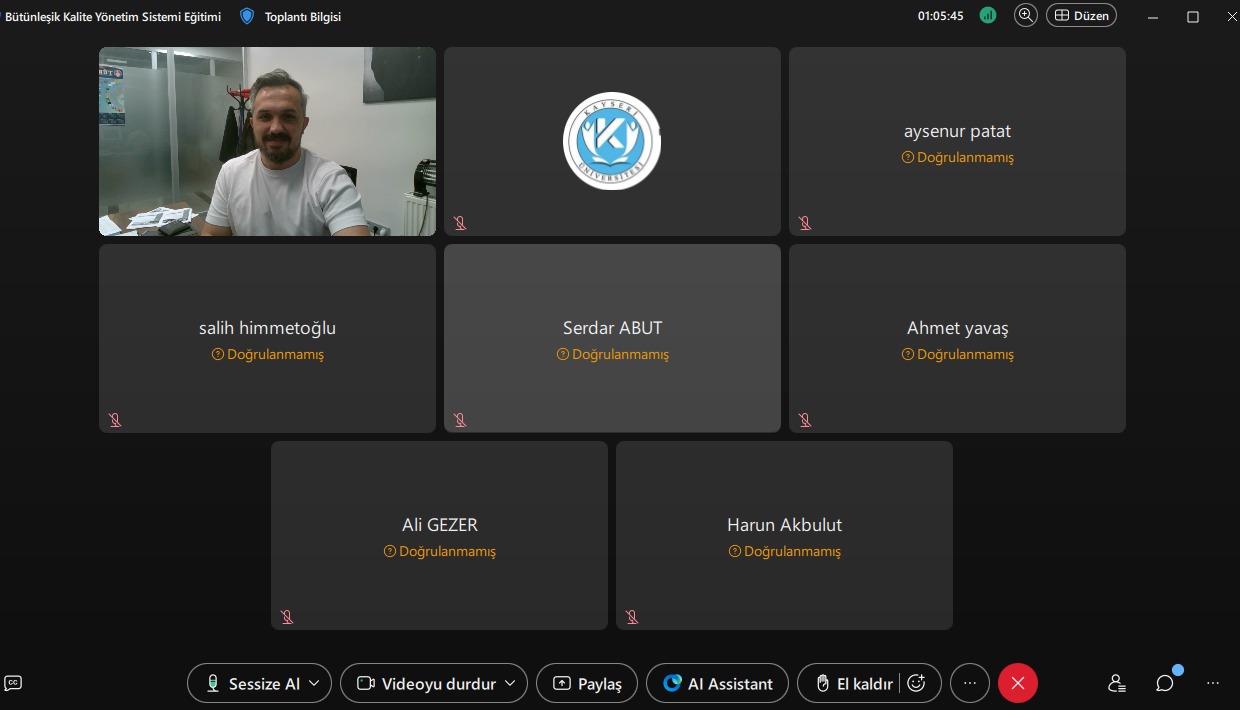Open Toplantı Bilgisi meeting info
1240x710 pixels.
click(x=291, y=16)
